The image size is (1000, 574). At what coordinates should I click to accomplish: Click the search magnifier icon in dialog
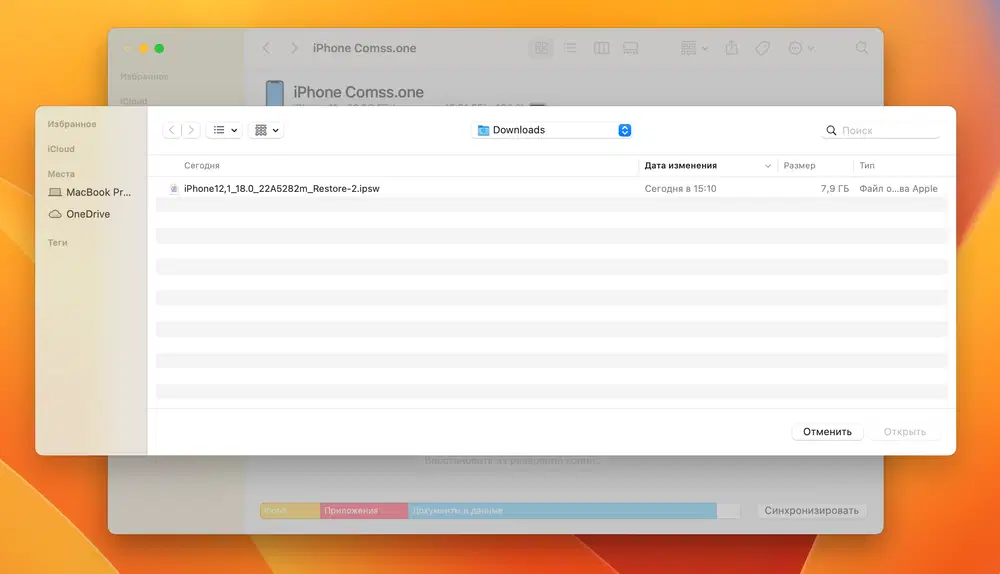[x=831, y=130]
